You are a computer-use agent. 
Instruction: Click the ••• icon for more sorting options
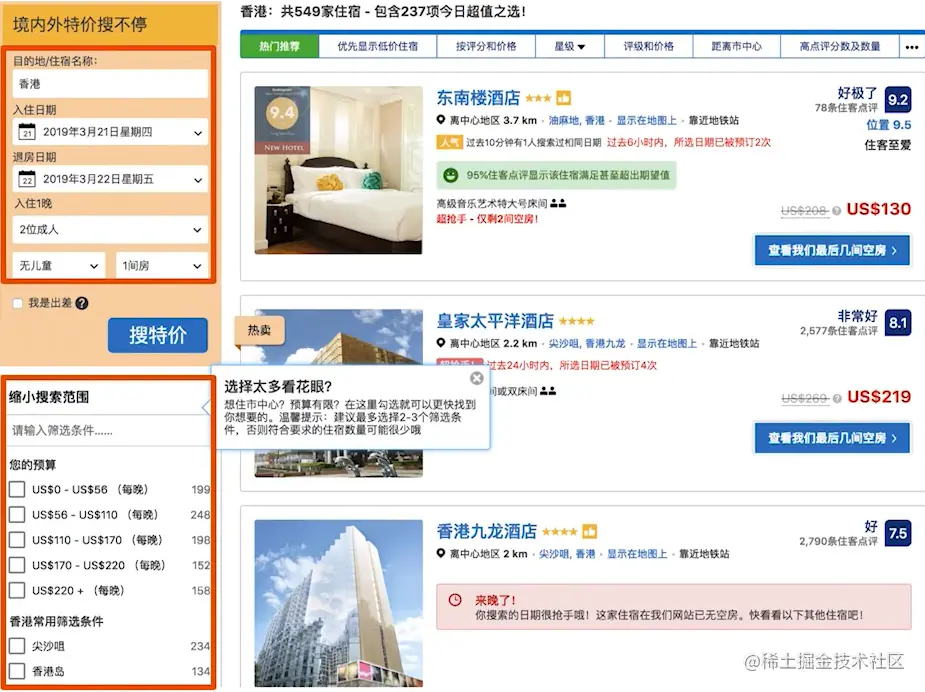point(911,46)
